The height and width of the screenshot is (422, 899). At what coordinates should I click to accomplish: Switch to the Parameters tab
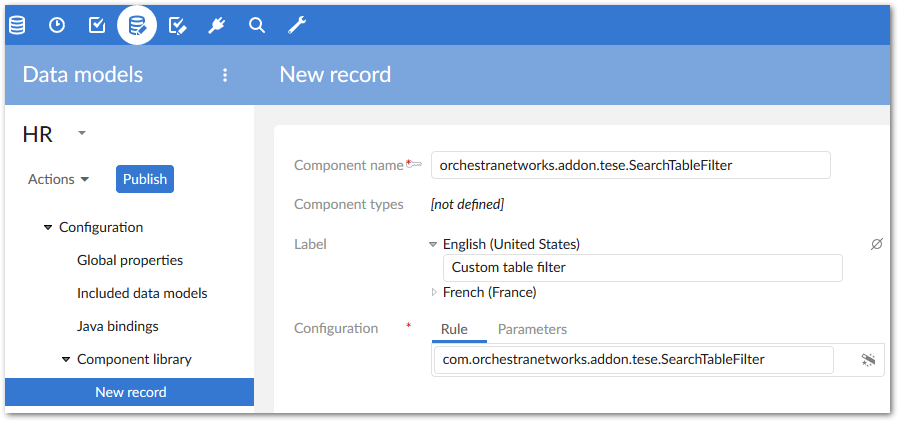point(532,329)
